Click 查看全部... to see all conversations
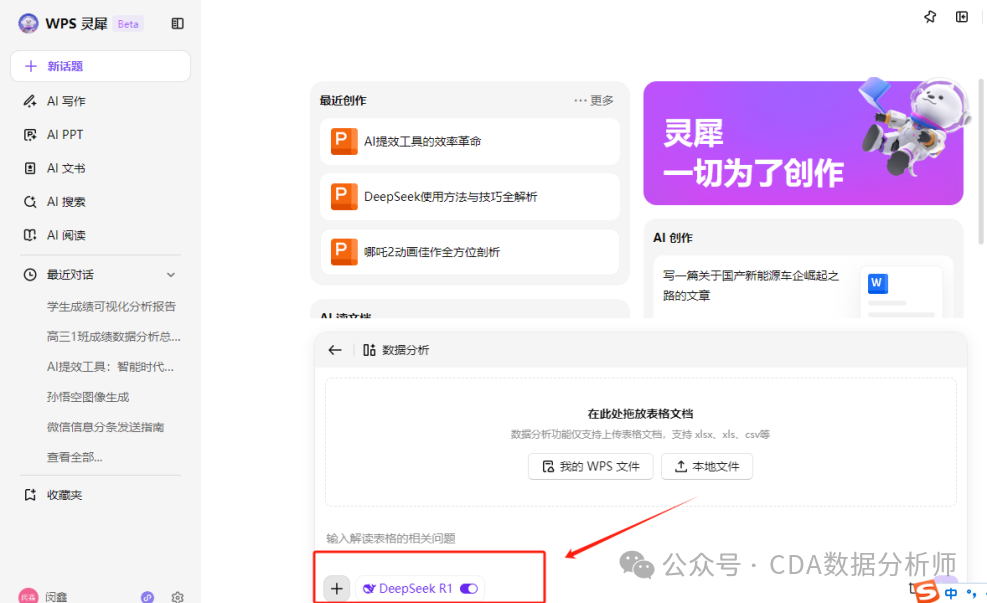987x603 pixels. tap(74, 458)
